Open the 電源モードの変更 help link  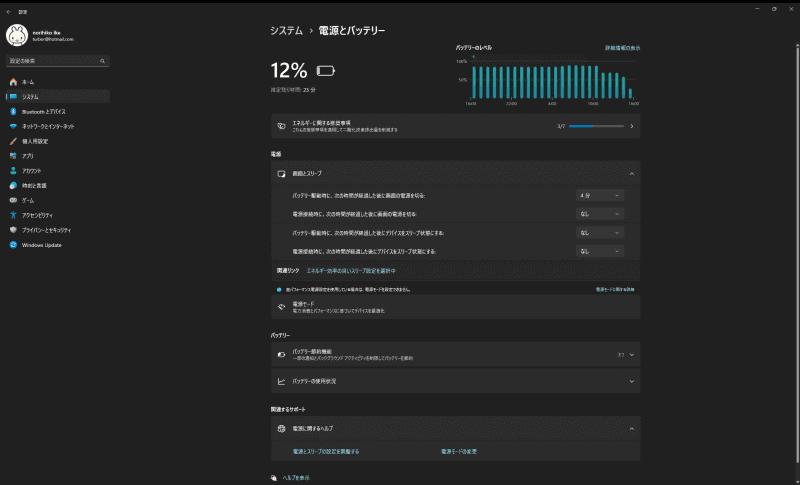tap(459, 452)
